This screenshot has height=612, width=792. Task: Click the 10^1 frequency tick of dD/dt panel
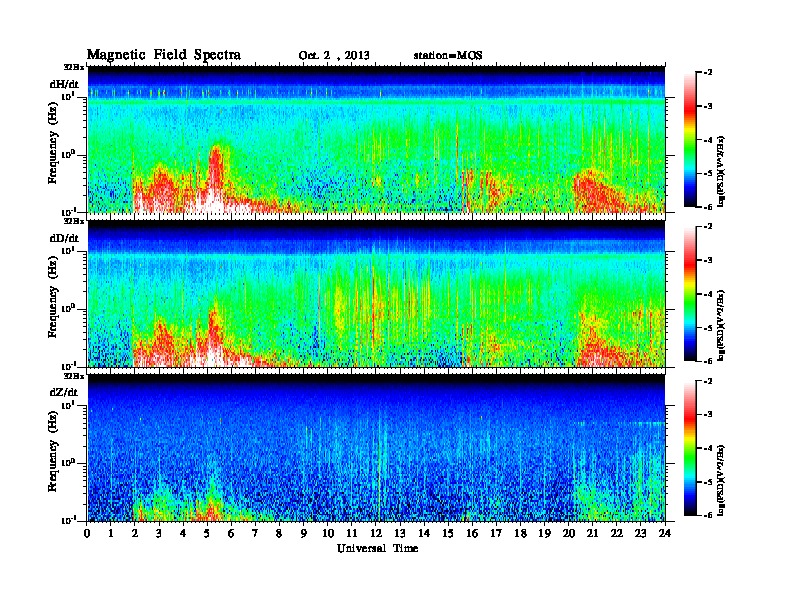click(68, 251)
